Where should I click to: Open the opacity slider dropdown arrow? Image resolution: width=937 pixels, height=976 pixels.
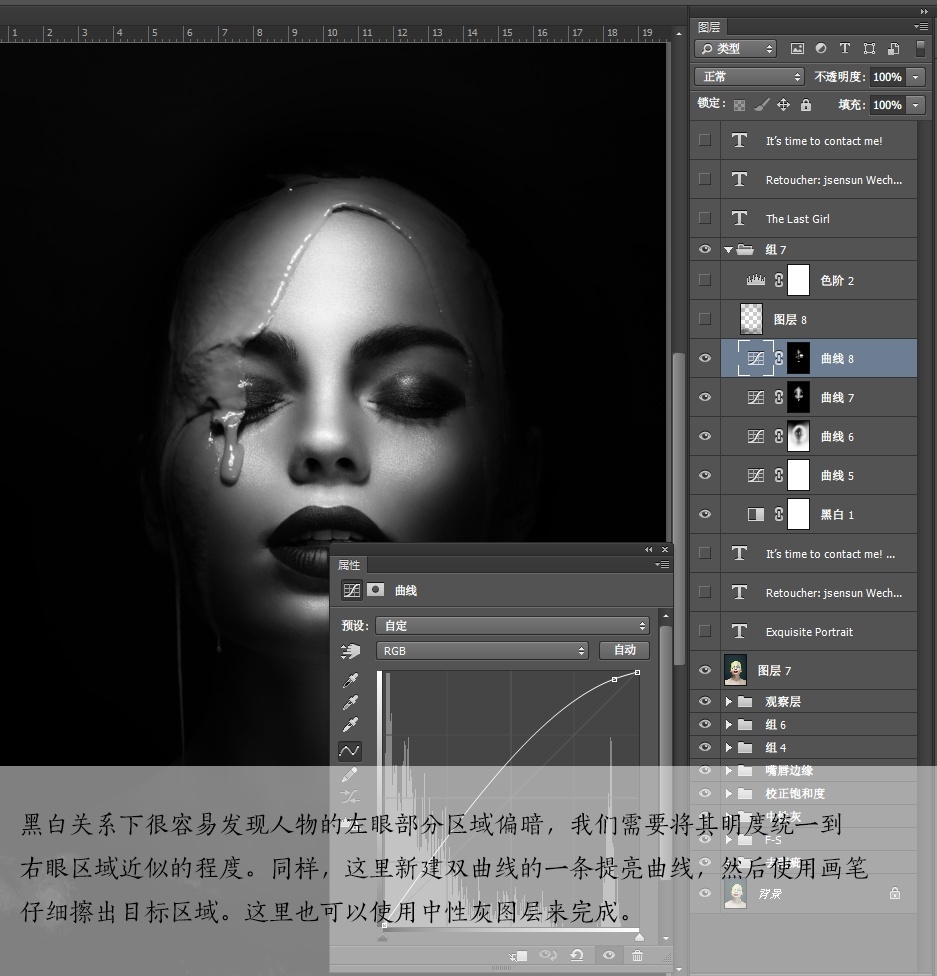[915, 77]
